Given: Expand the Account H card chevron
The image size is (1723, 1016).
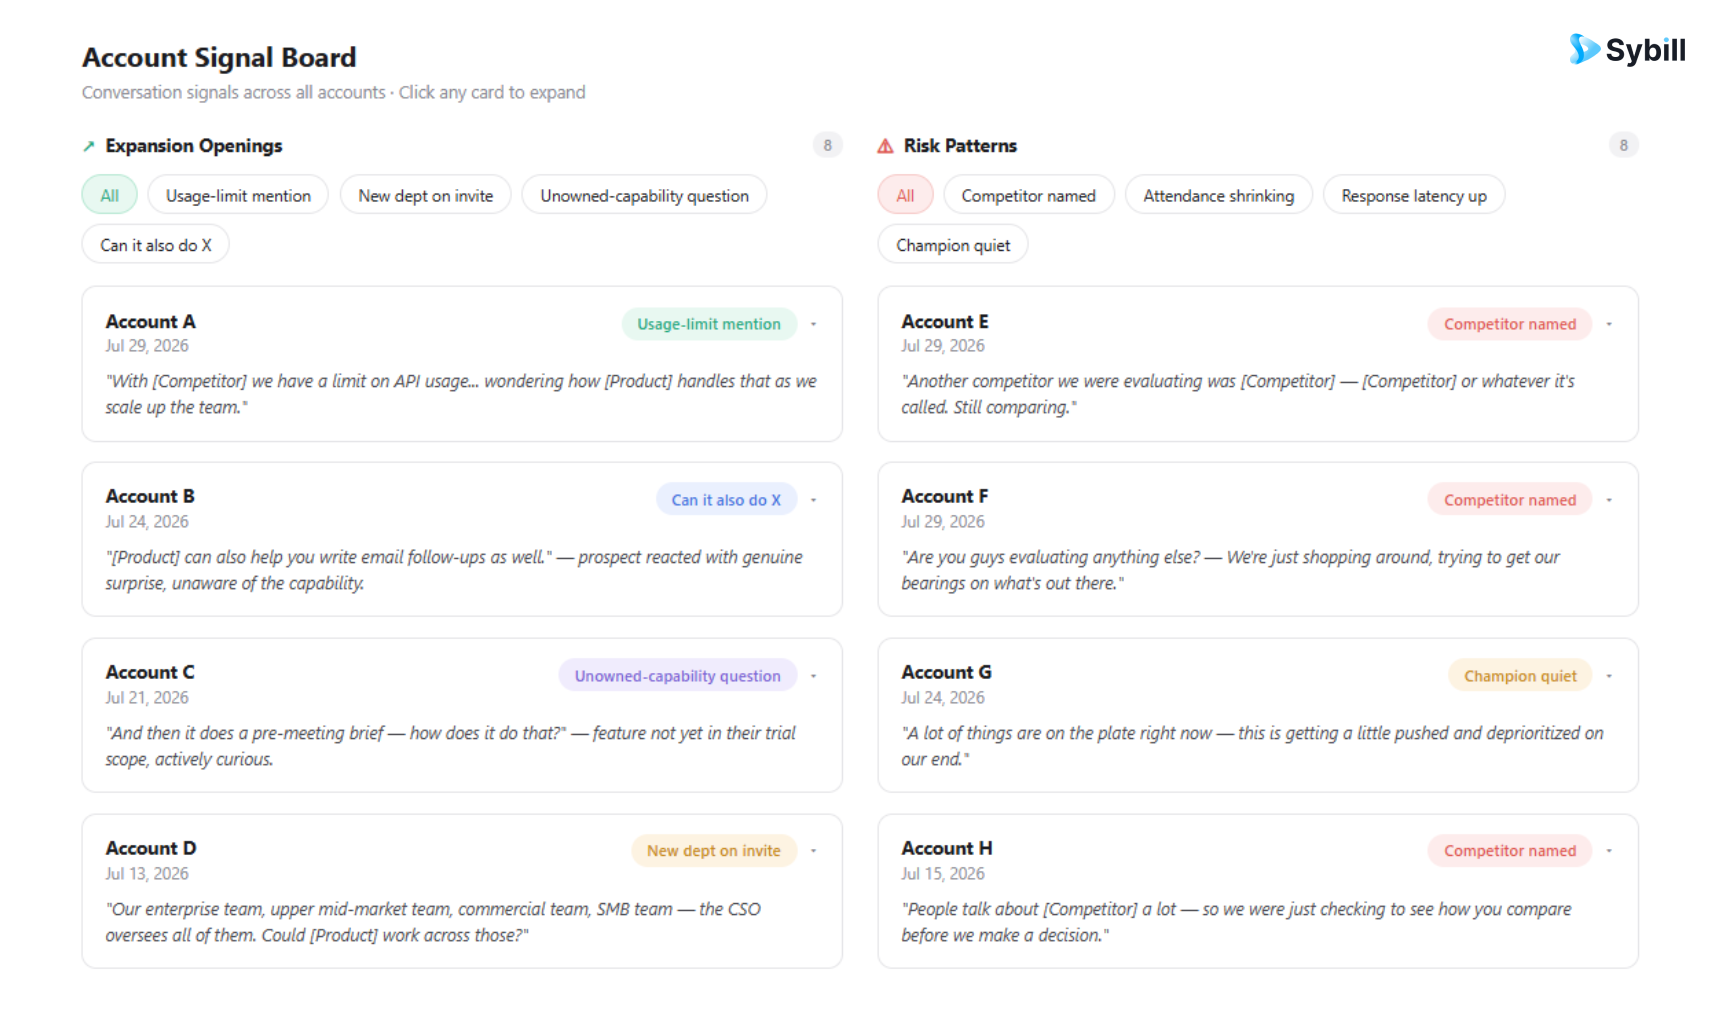Looking at the screenshot, I should tap(1609, 851).
